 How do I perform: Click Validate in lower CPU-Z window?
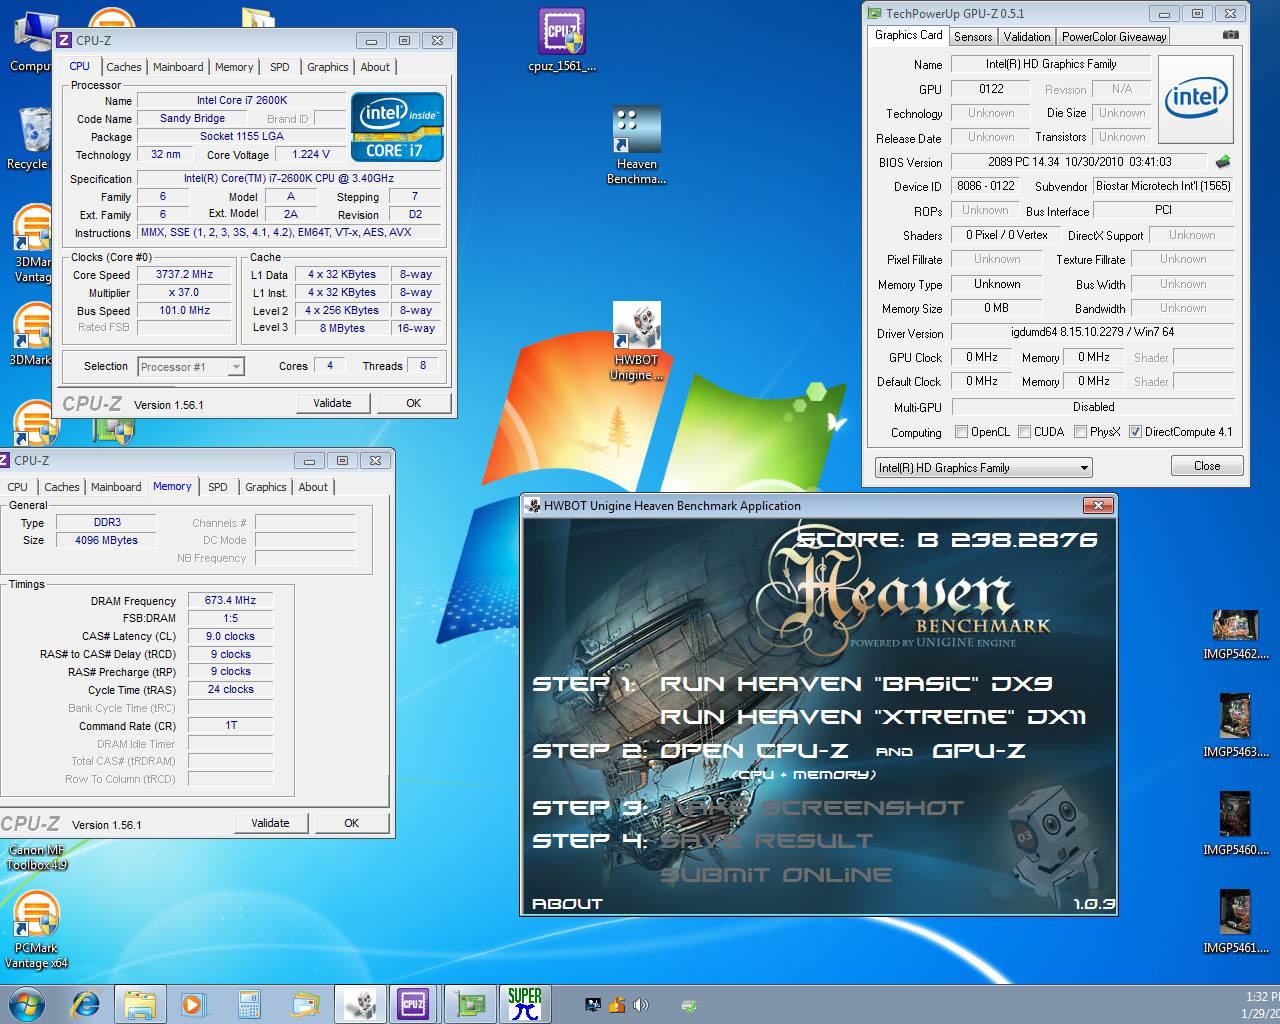pos(270,823)
